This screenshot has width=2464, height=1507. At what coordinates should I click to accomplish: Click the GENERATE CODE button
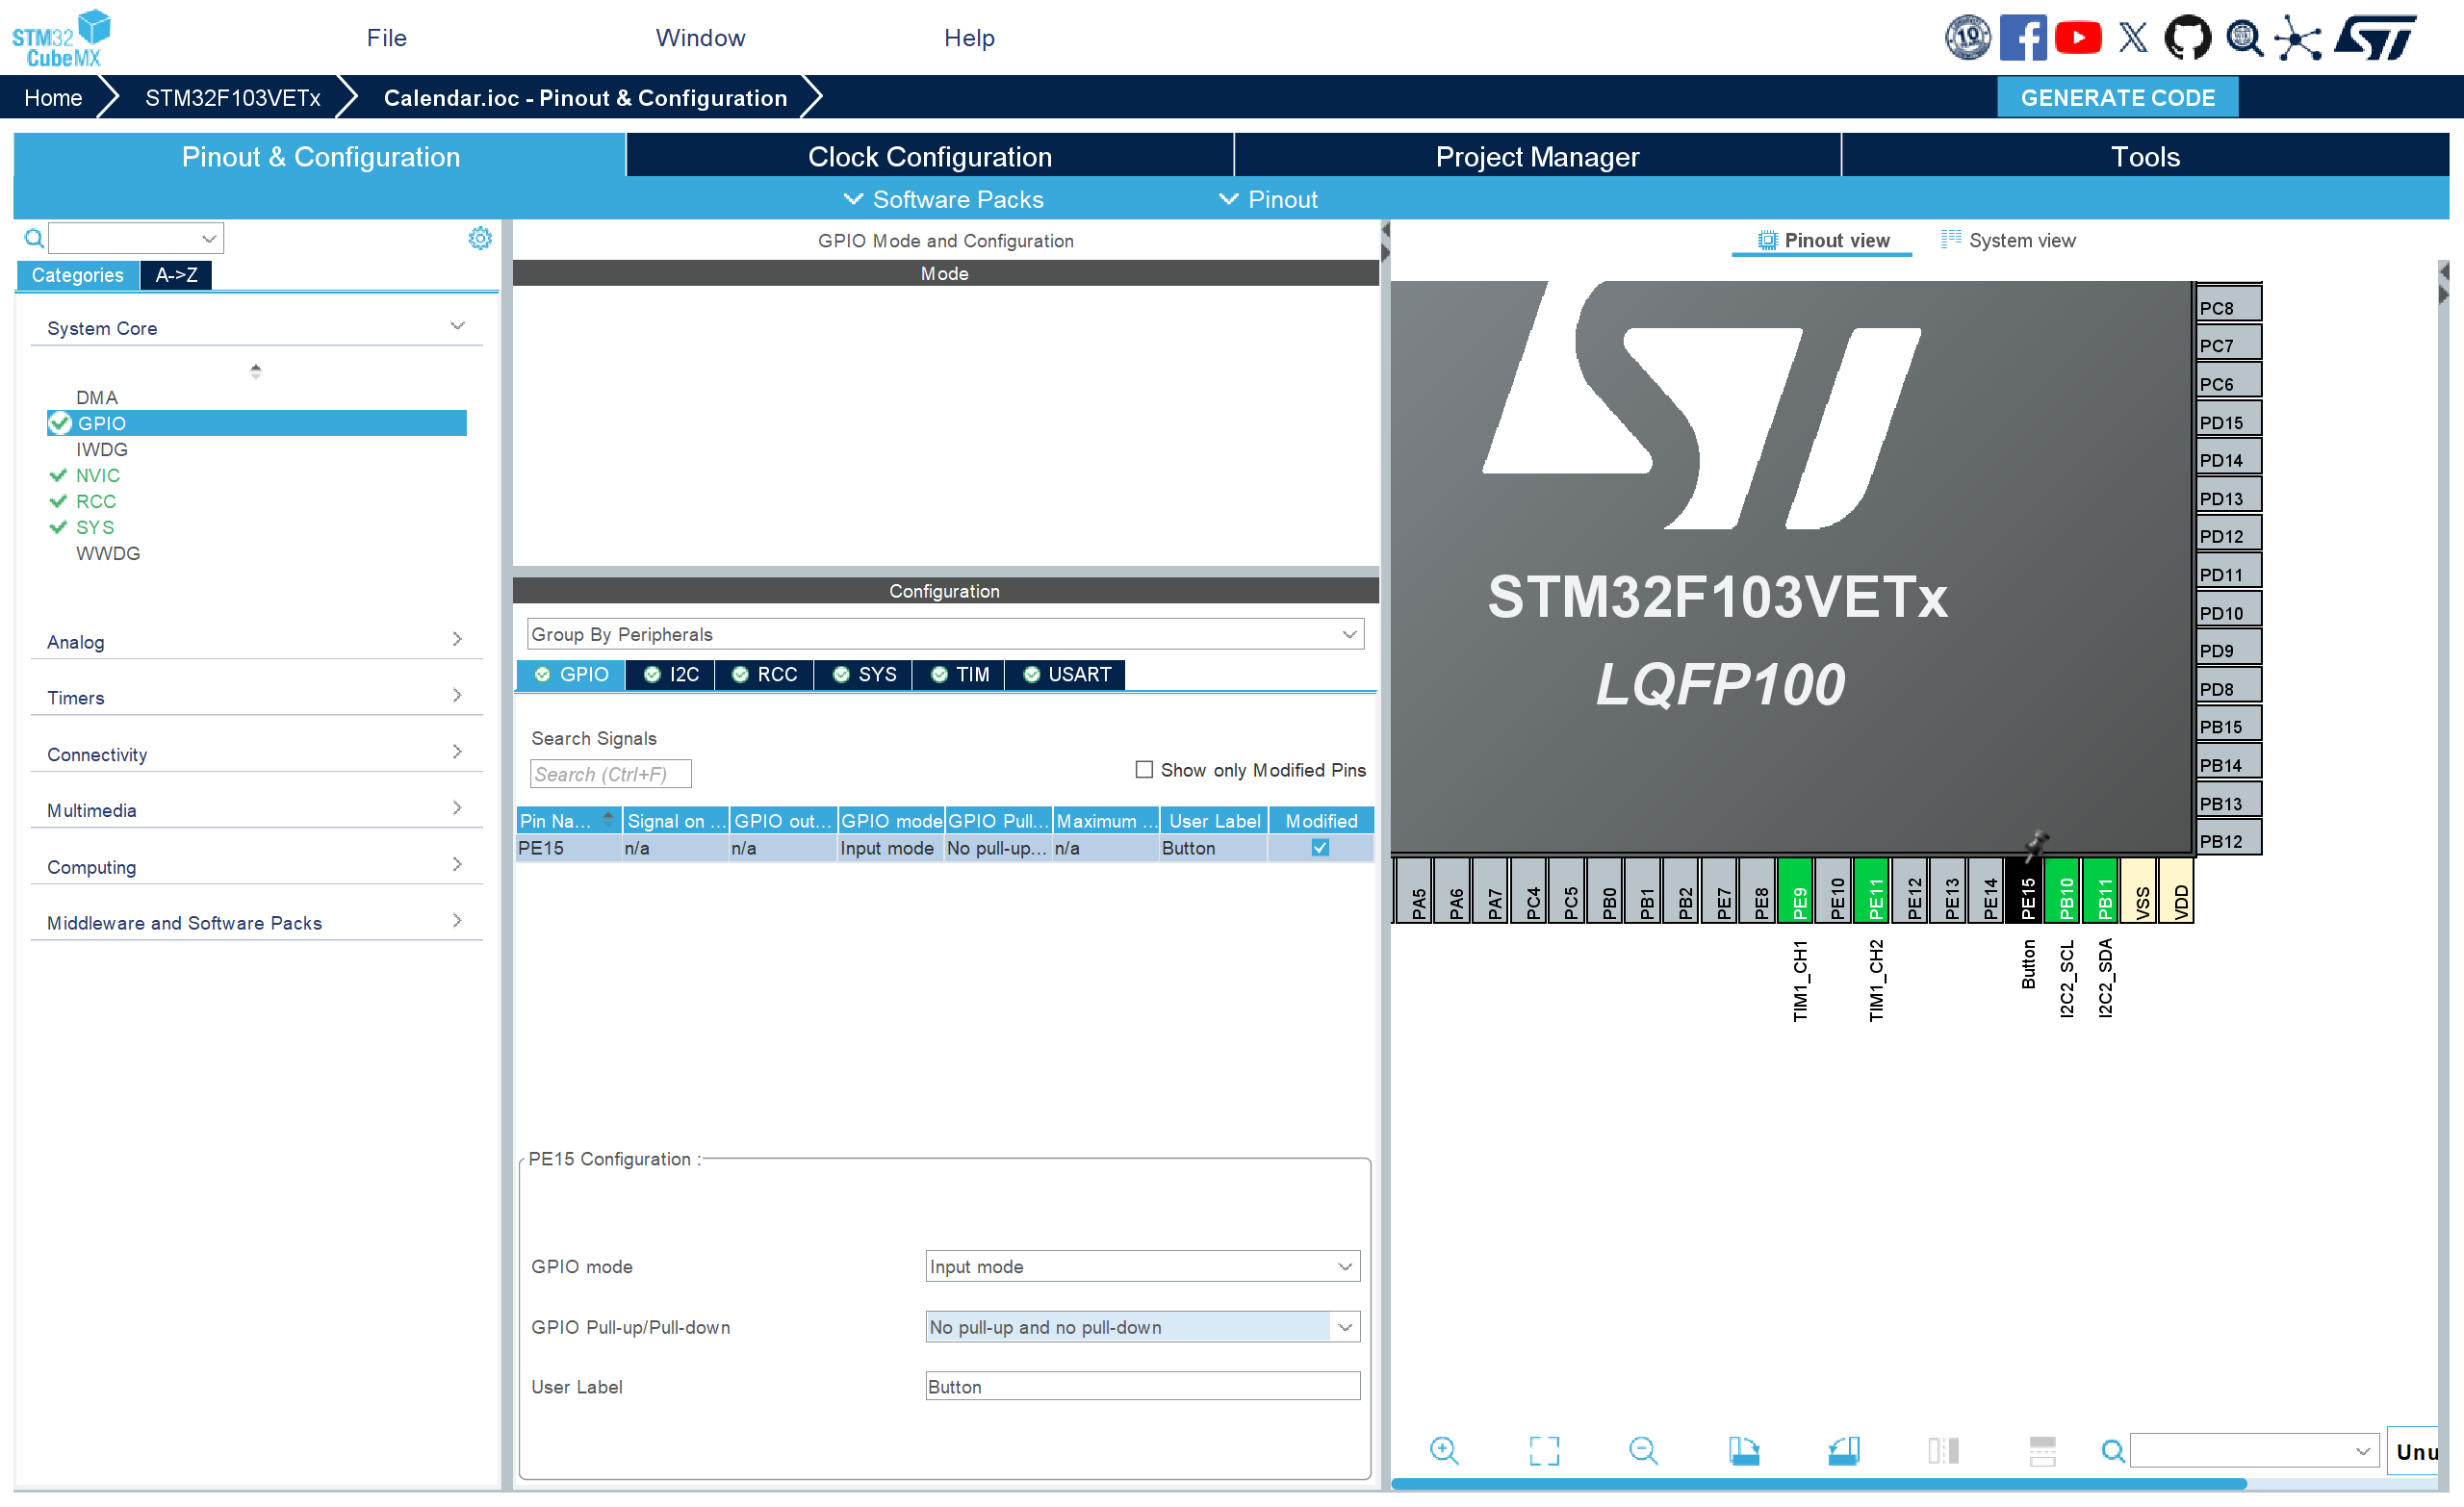coord(2117,98)
